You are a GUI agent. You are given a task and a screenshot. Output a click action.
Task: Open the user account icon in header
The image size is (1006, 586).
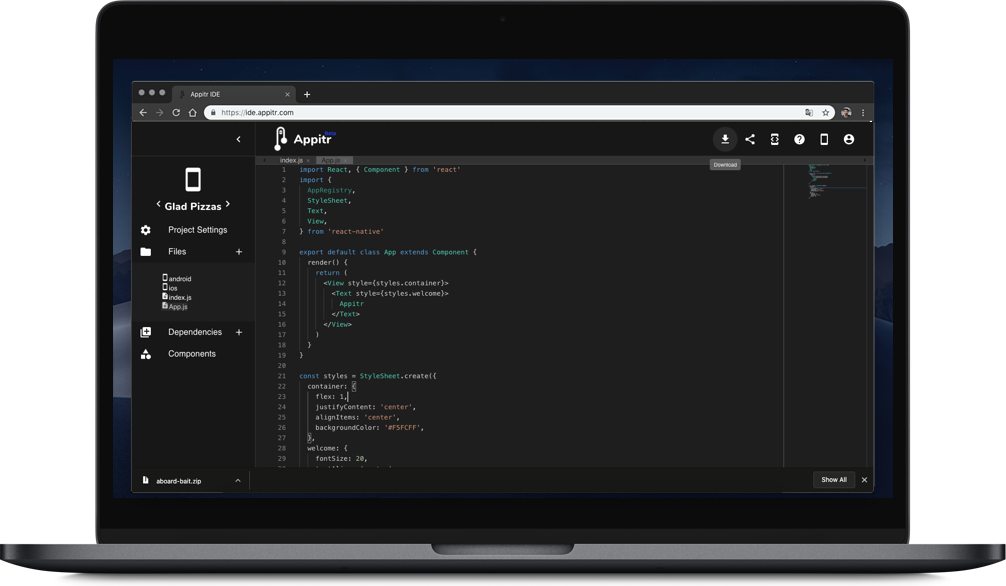849,139
